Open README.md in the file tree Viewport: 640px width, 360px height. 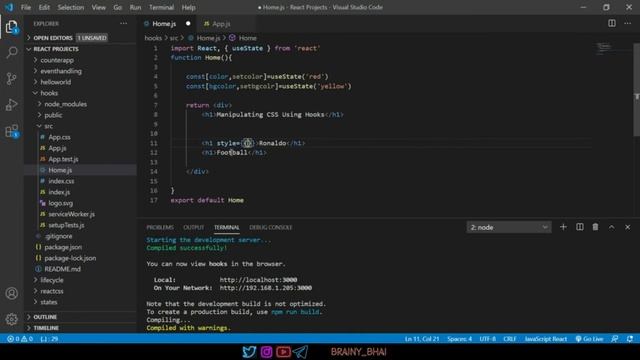point(81,269)
